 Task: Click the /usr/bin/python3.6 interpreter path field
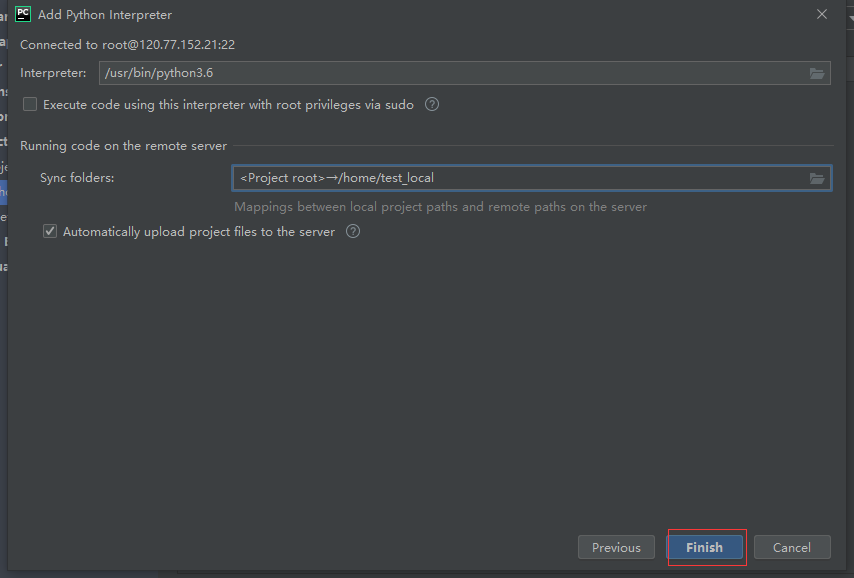pos(450,73)
